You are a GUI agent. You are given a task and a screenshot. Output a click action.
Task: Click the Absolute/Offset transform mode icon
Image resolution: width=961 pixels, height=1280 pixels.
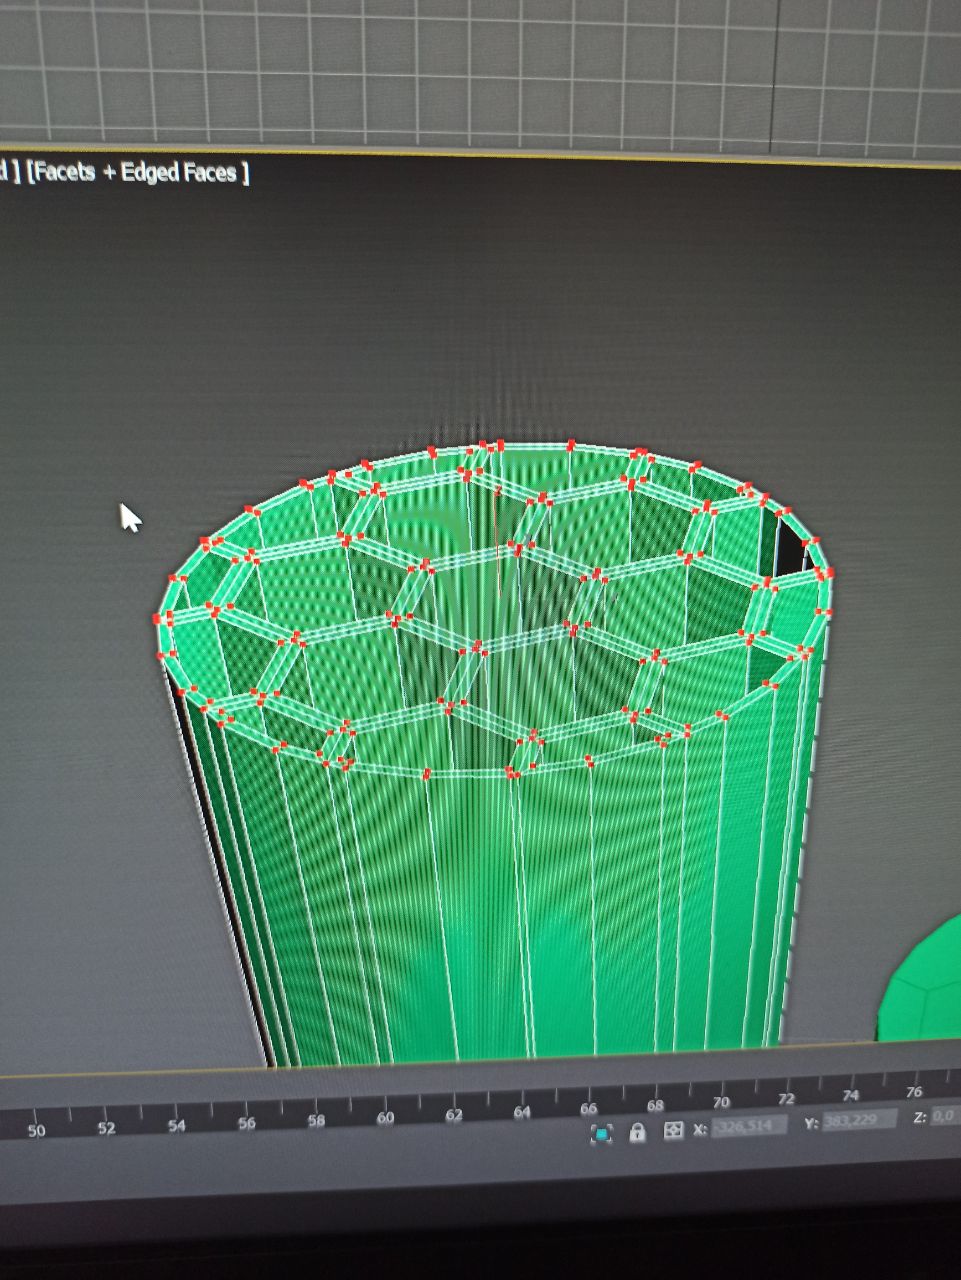[673, 1130]
